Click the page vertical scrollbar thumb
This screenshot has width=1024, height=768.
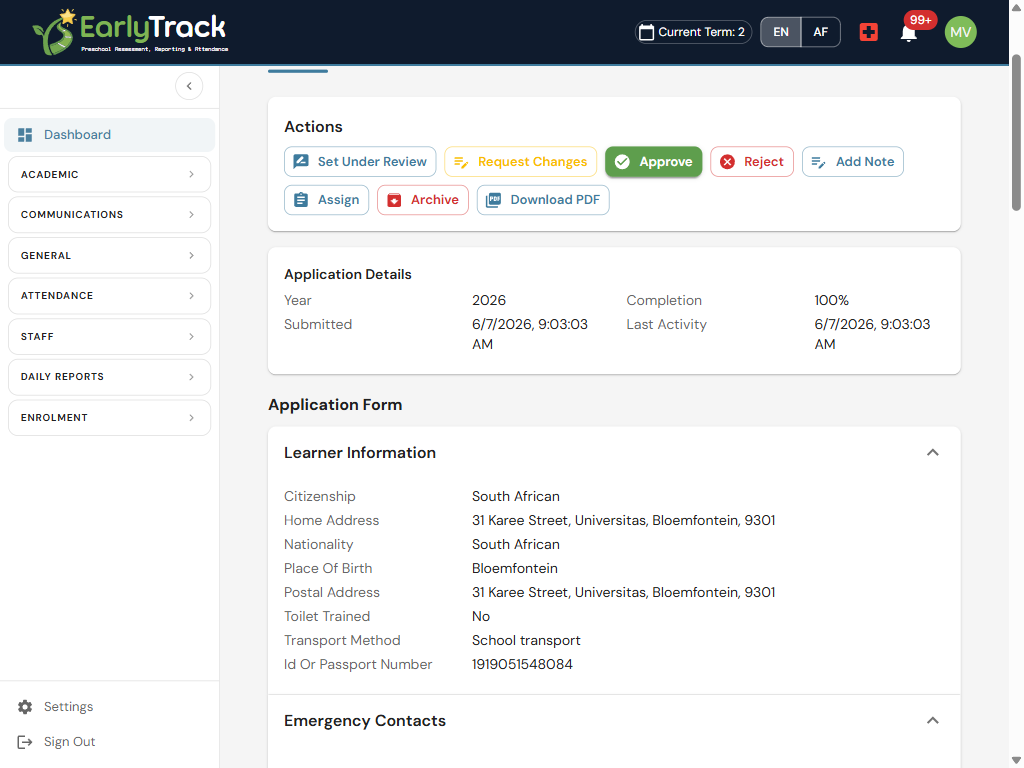coord(1016,133)
